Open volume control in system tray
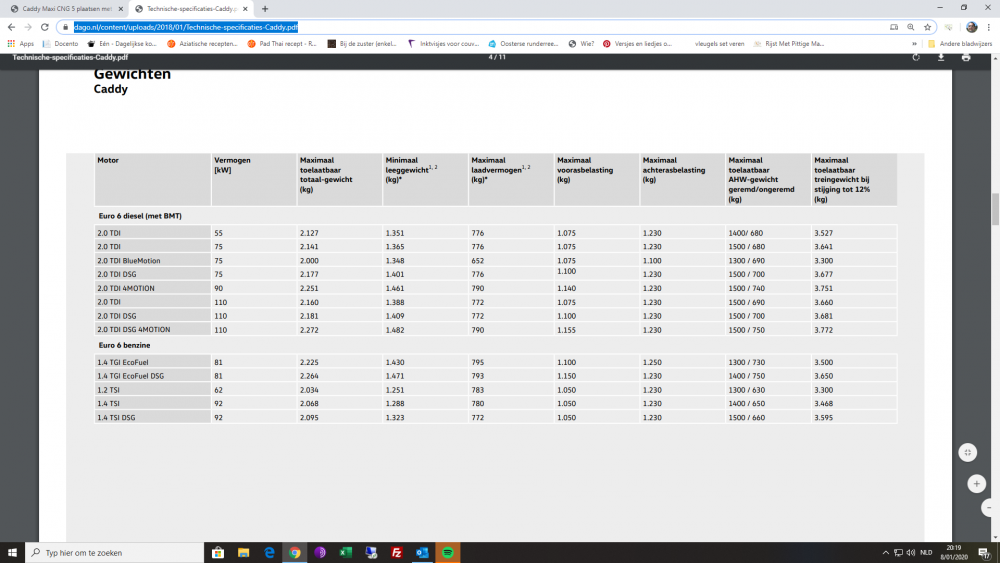 pyautogui.click(x=911, y=552)
